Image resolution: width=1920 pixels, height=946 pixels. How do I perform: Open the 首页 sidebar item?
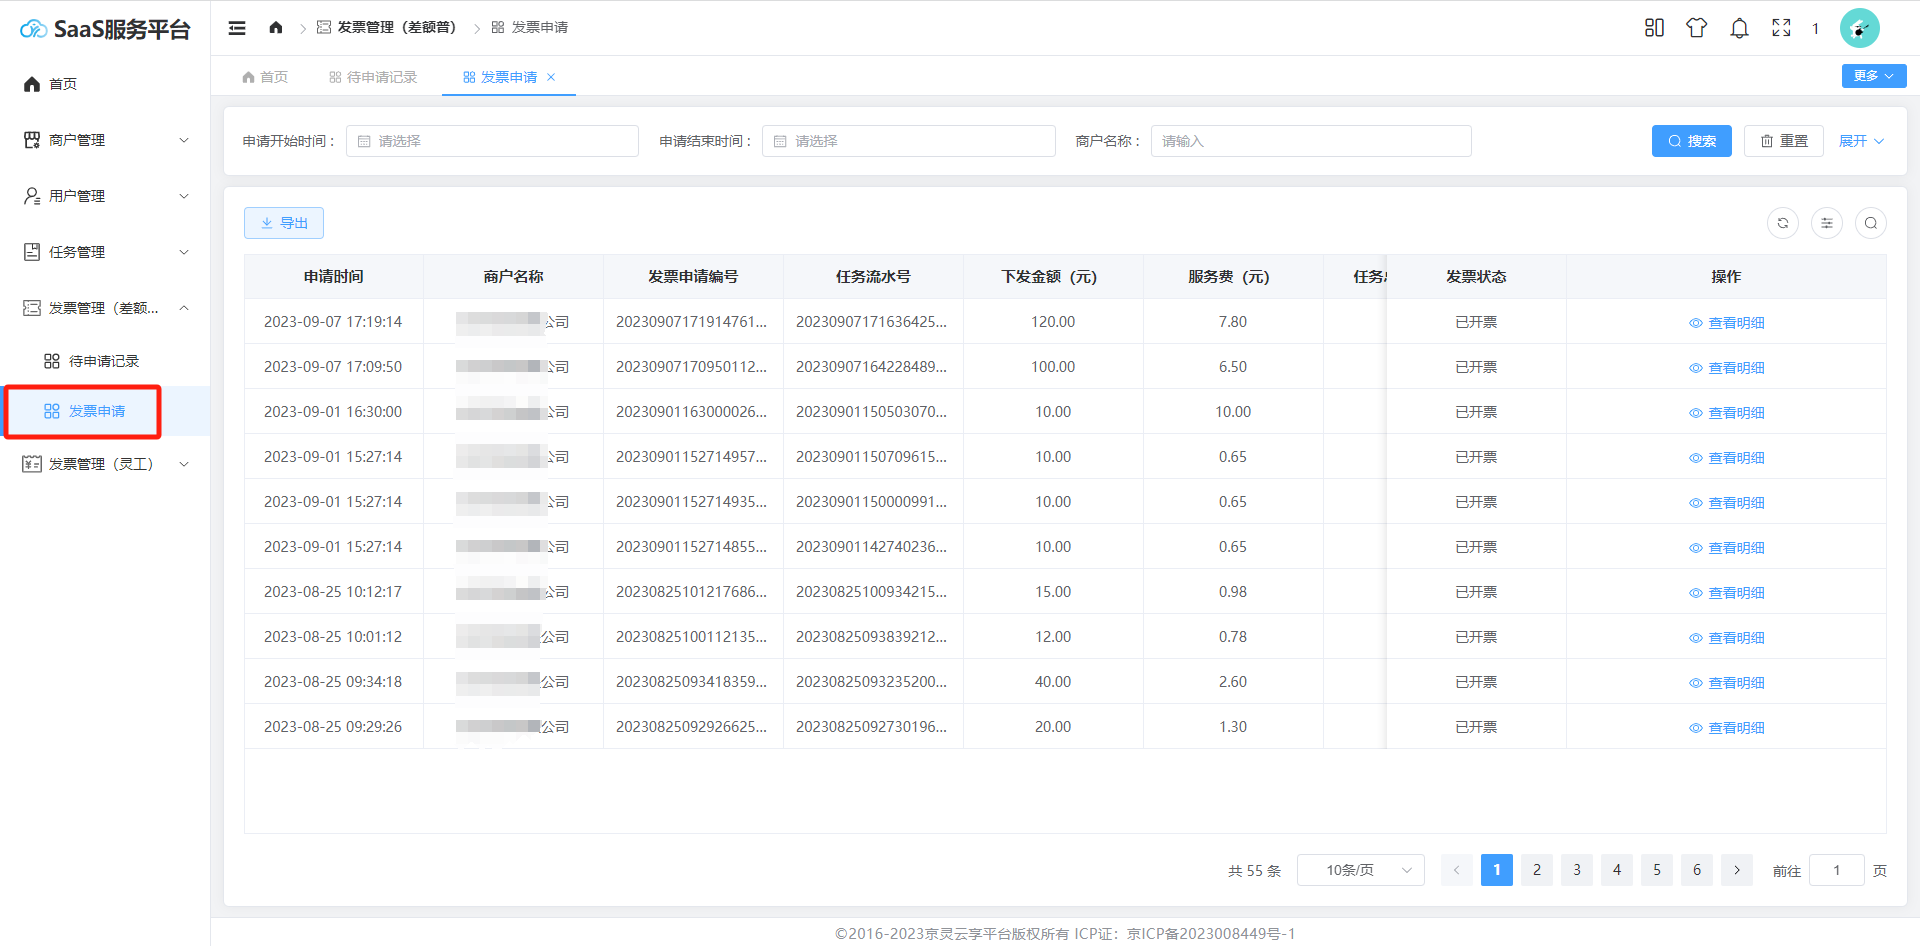point(105,84)
